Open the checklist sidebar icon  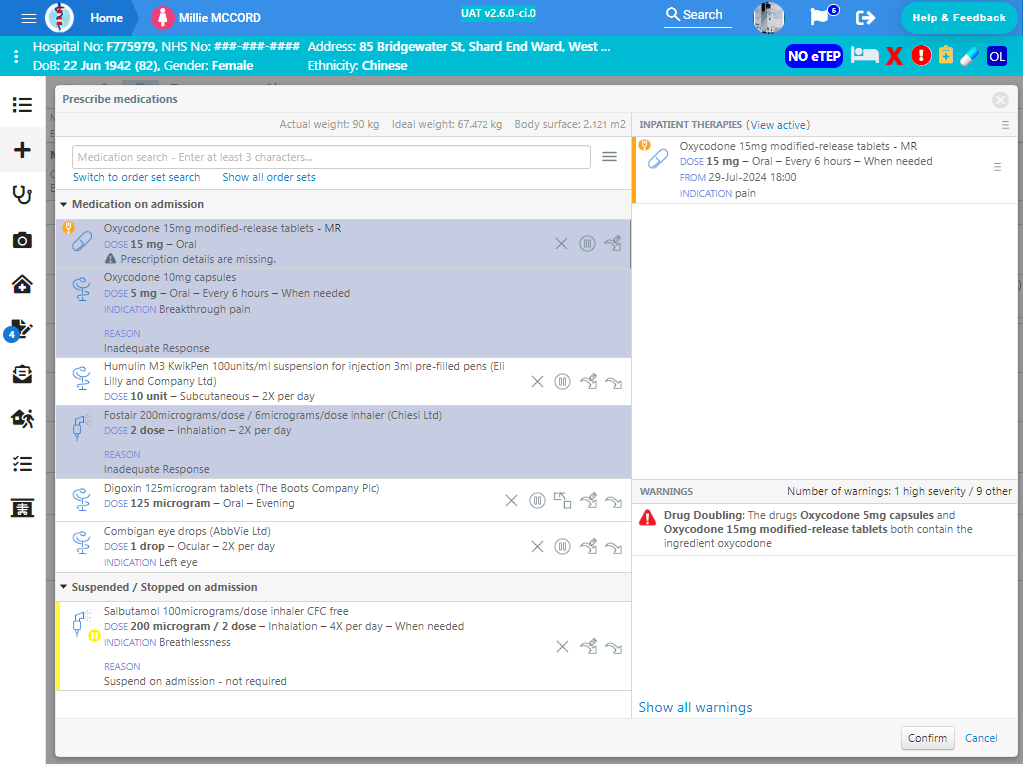22,464
